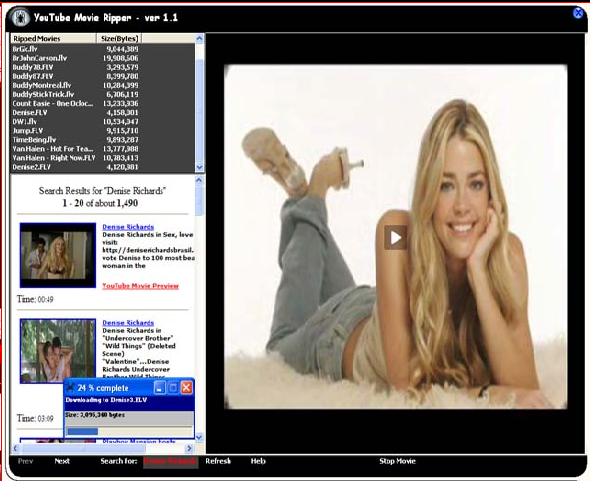
Task: Open Help in bottom bar
Action: [x=258, y=461]
